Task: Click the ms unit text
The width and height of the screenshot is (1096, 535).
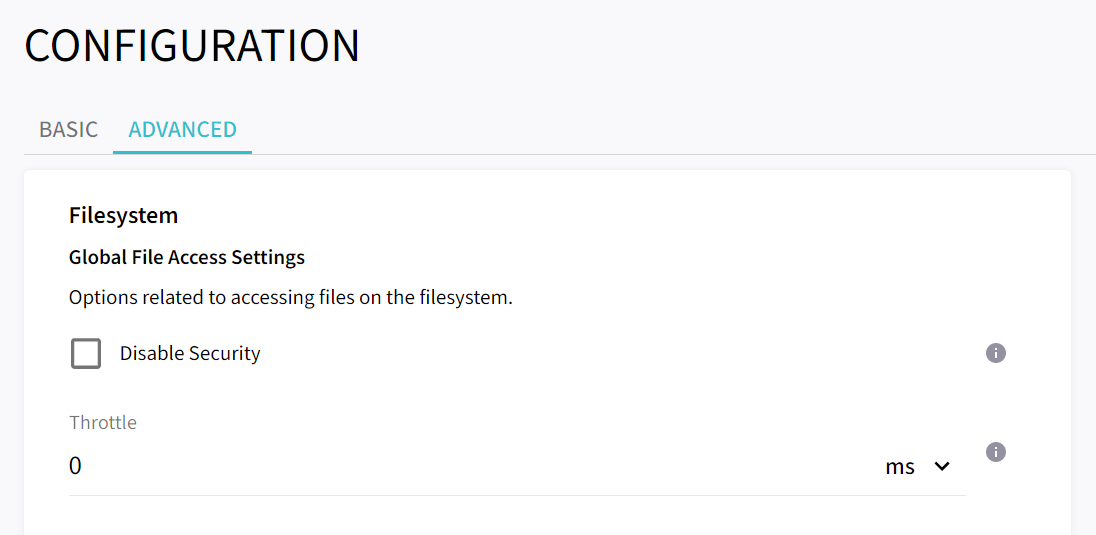Action: tap(900, 467)
